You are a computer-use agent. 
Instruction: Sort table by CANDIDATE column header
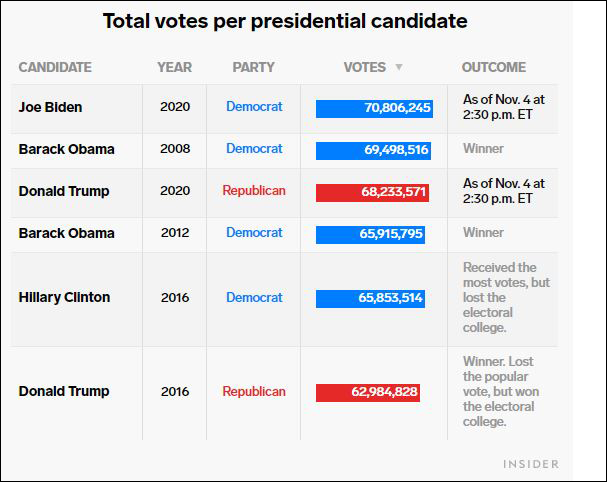[55, 68]
